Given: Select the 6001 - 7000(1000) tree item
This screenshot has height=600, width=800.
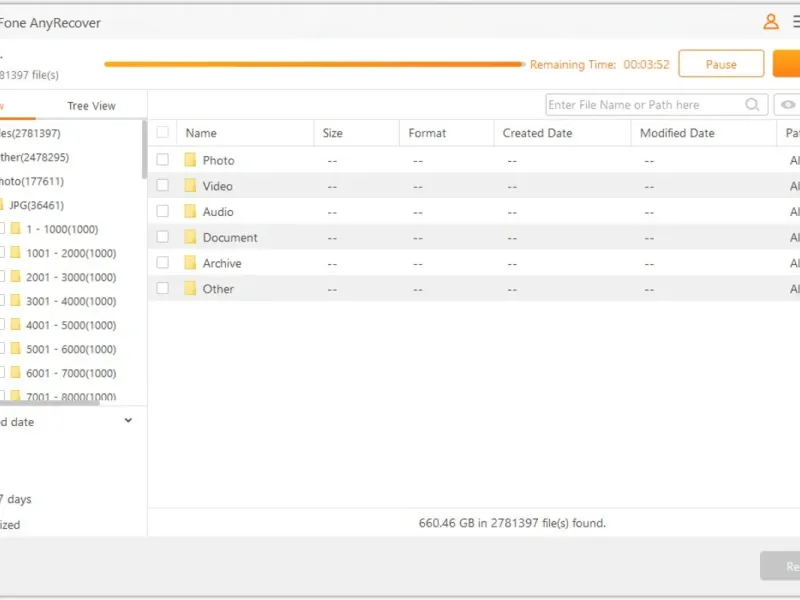Looking at the screenshot, I should click(x=71, y=373).
